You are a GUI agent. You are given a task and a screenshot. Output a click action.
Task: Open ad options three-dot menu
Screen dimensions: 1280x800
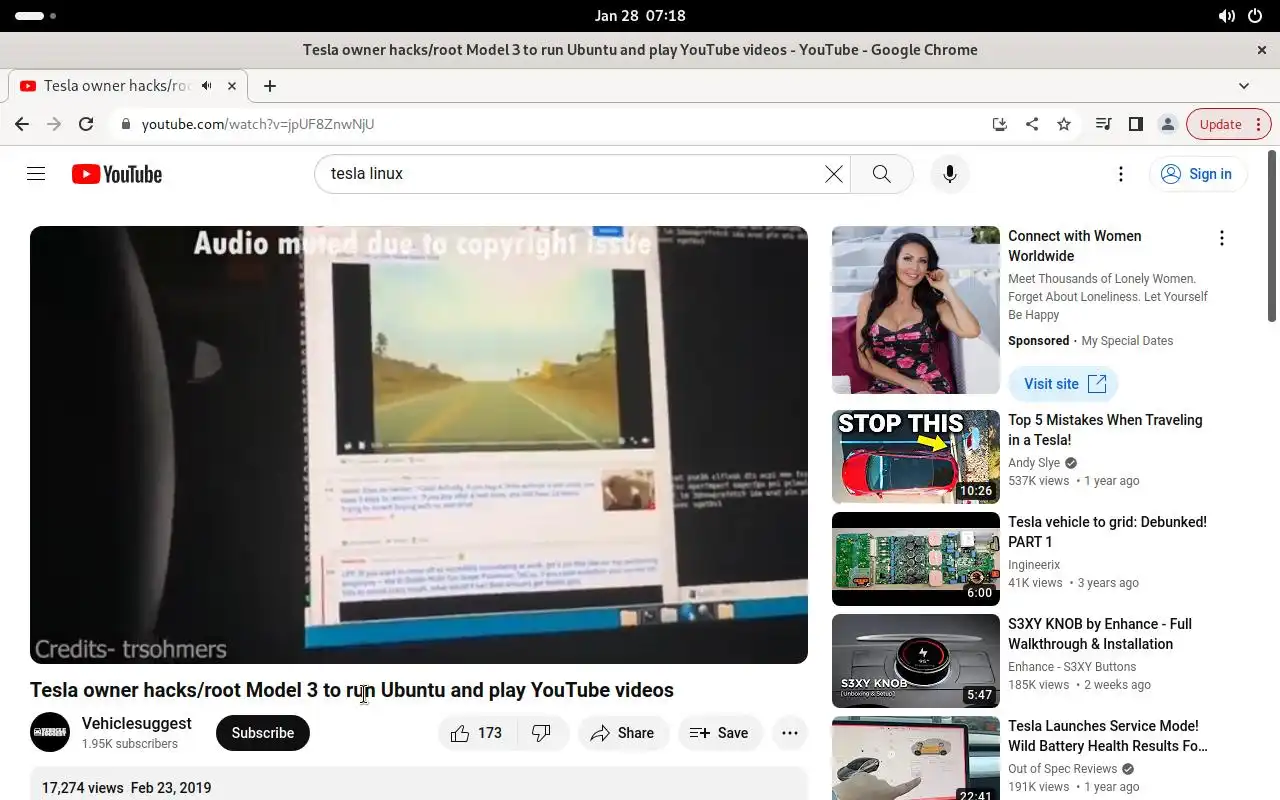point(1221,238)
